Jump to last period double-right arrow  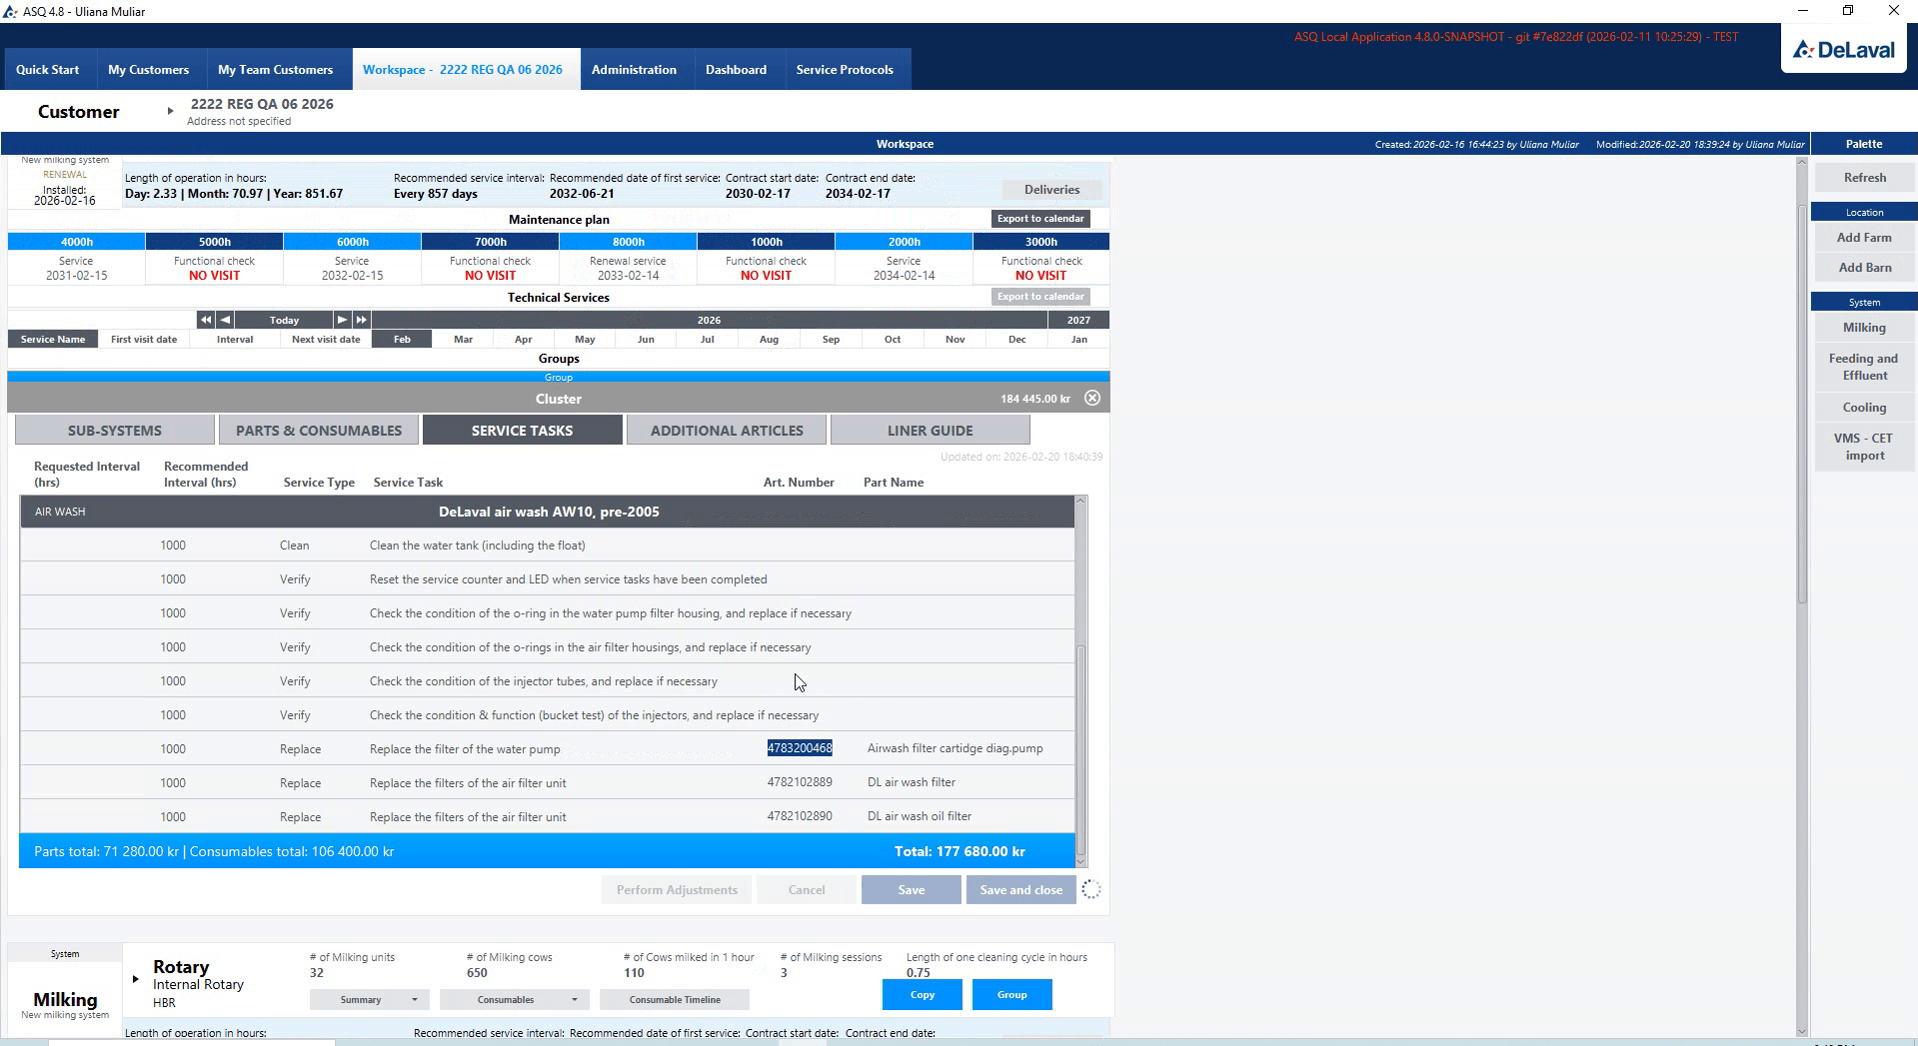click(361, 320)
